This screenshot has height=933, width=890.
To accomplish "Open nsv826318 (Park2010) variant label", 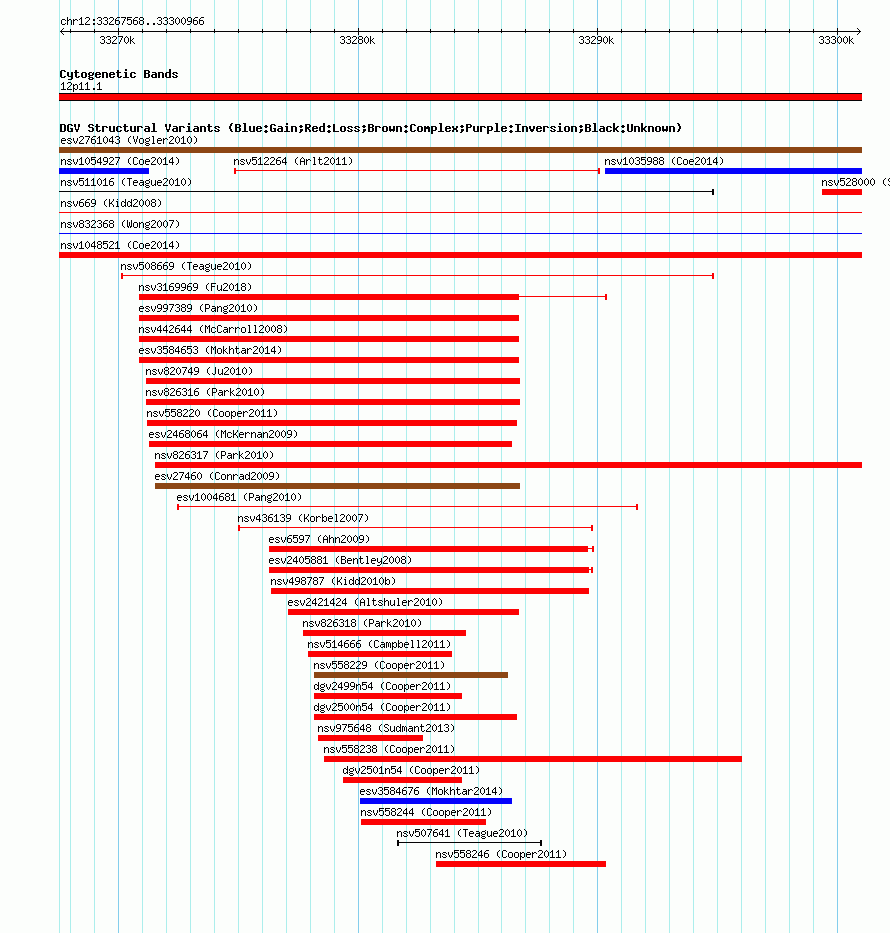I will tap(362, 624).
